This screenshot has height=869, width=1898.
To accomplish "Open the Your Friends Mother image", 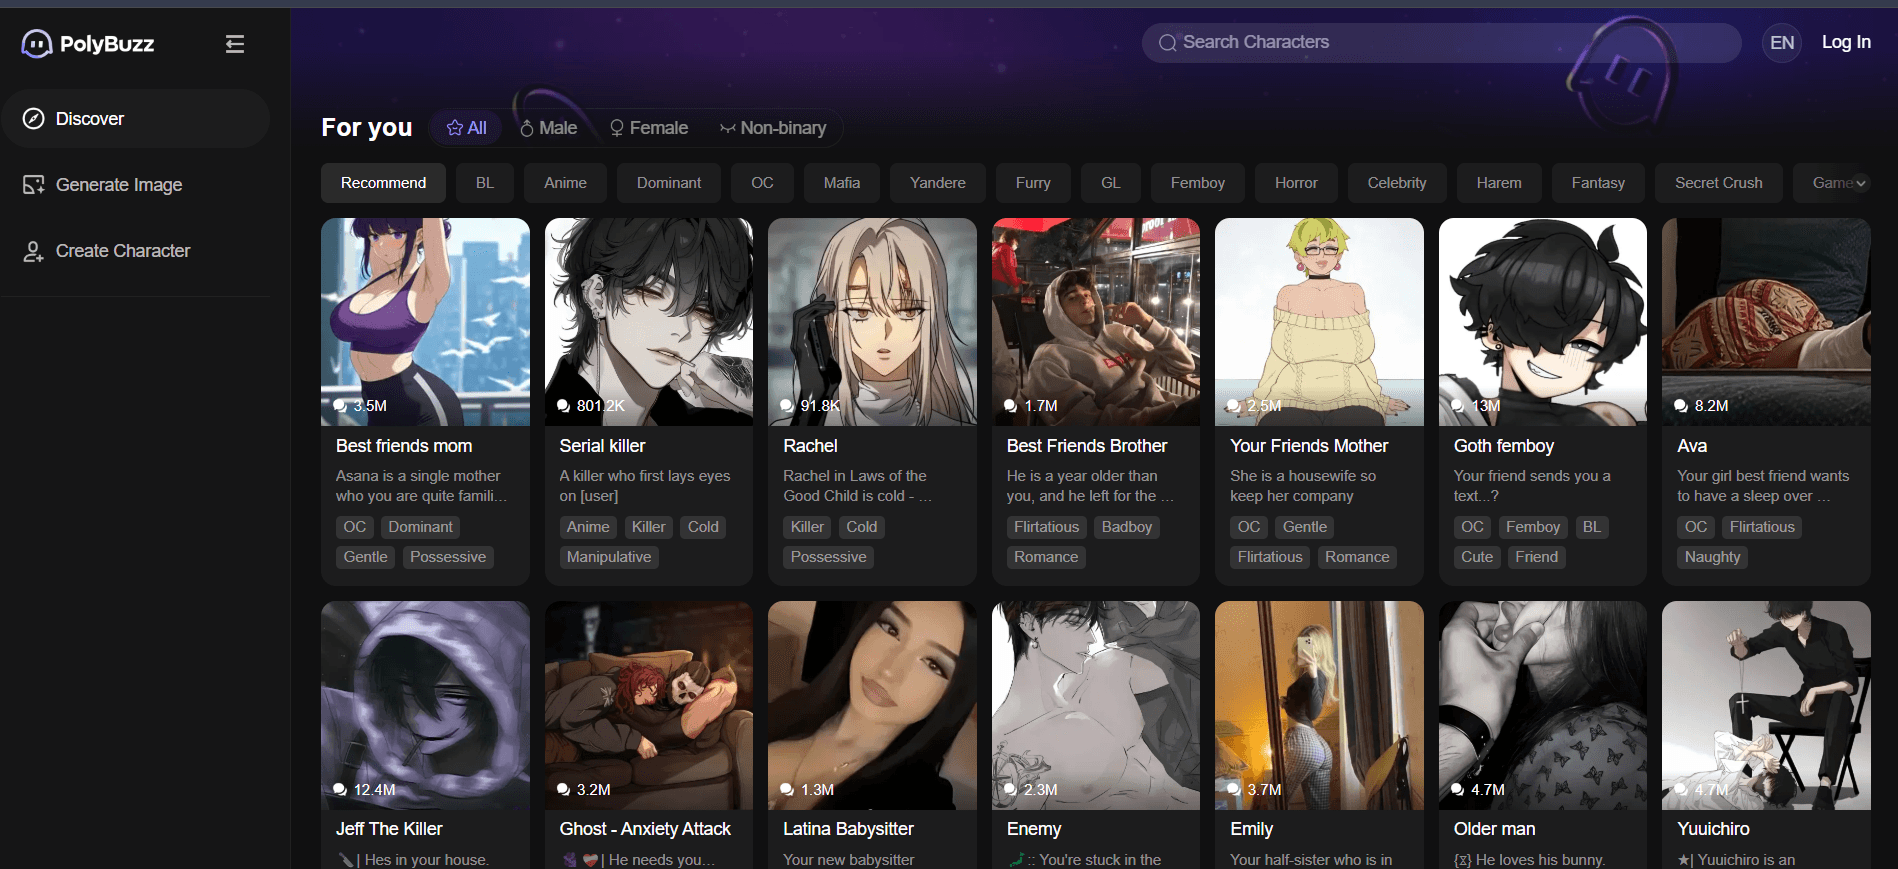I will 1319,322.
